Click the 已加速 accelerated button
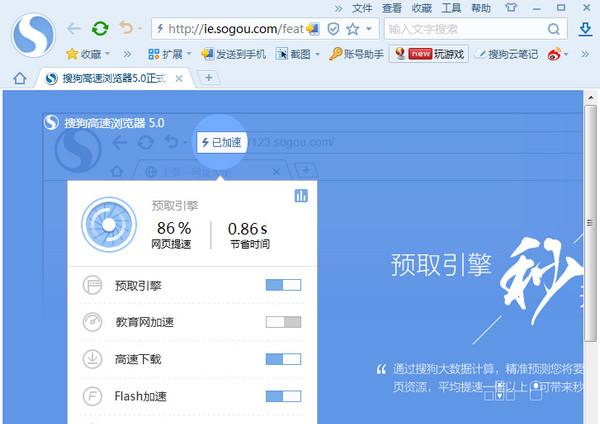Screen dimensions: 600x424 [222, 142]
